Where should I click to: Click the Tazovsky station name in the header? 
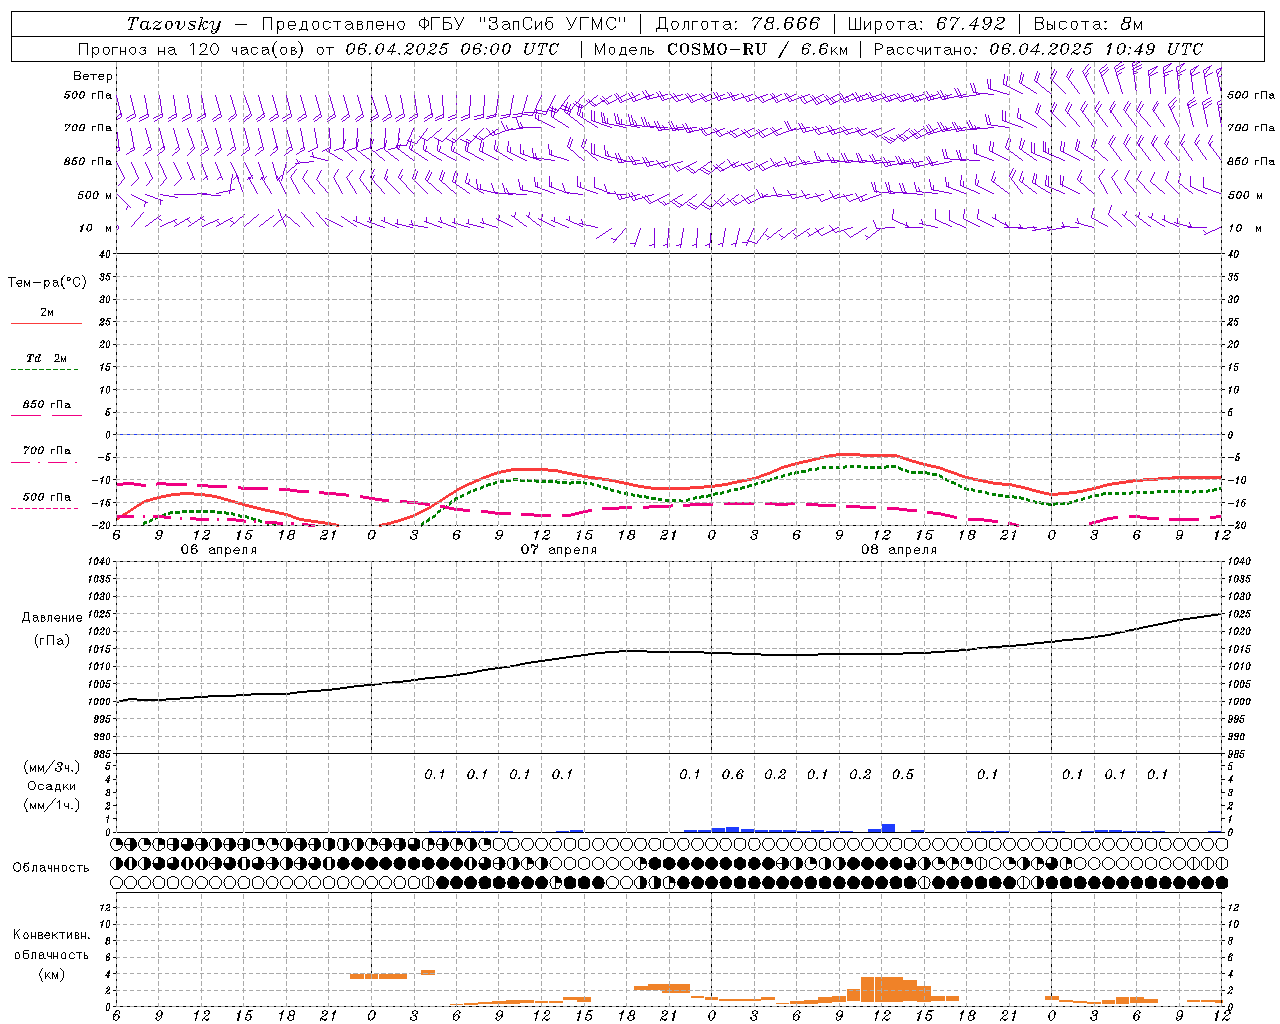click(174, 24)
